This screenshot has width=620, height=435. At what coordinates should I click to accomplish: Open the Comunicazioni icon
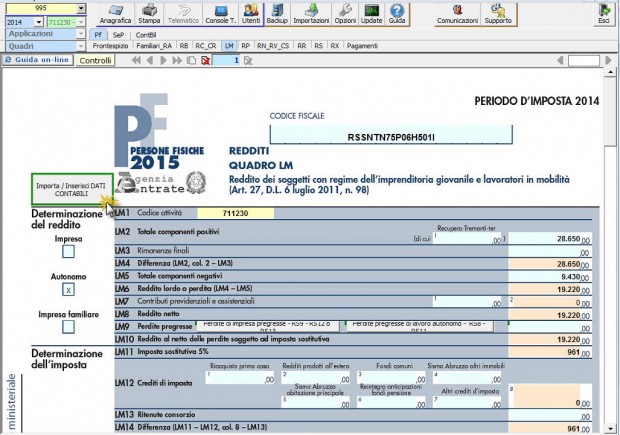pyautogui.click(x=457, y=14)
